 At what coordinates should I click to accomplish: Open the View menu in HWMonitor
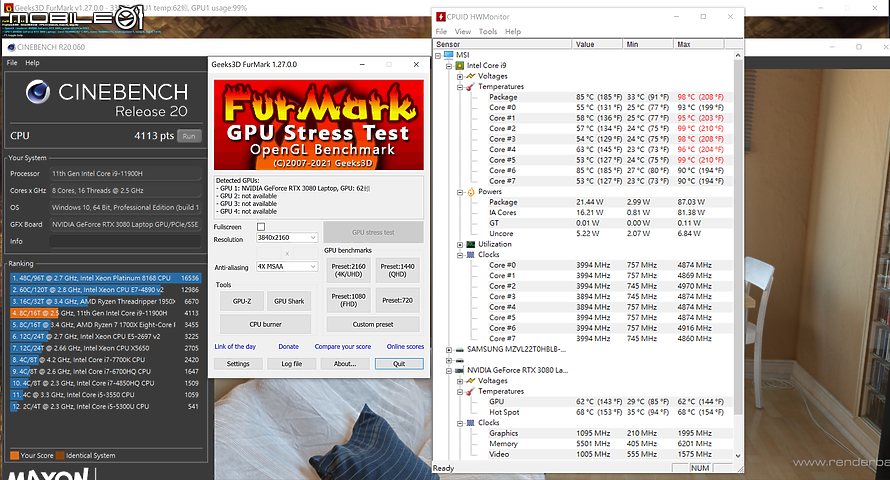tap(463, 32)
